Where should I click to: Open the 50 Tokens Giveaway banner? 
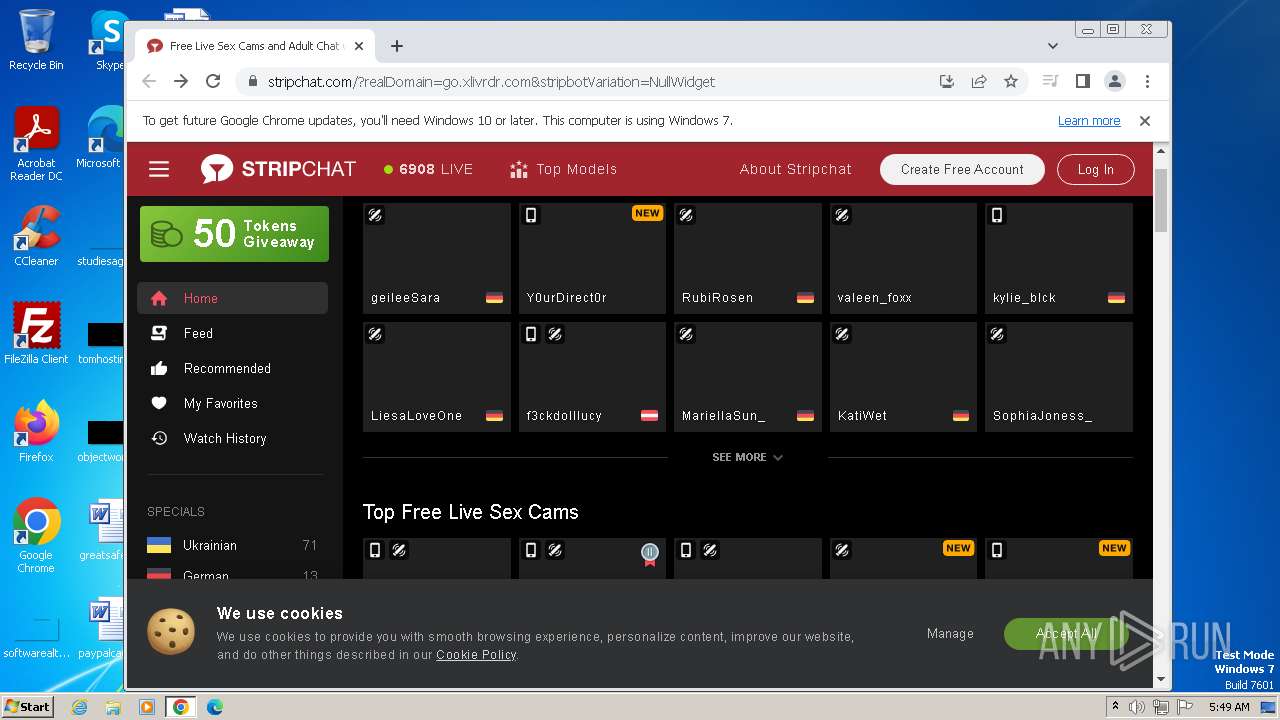tap(234, 234)
